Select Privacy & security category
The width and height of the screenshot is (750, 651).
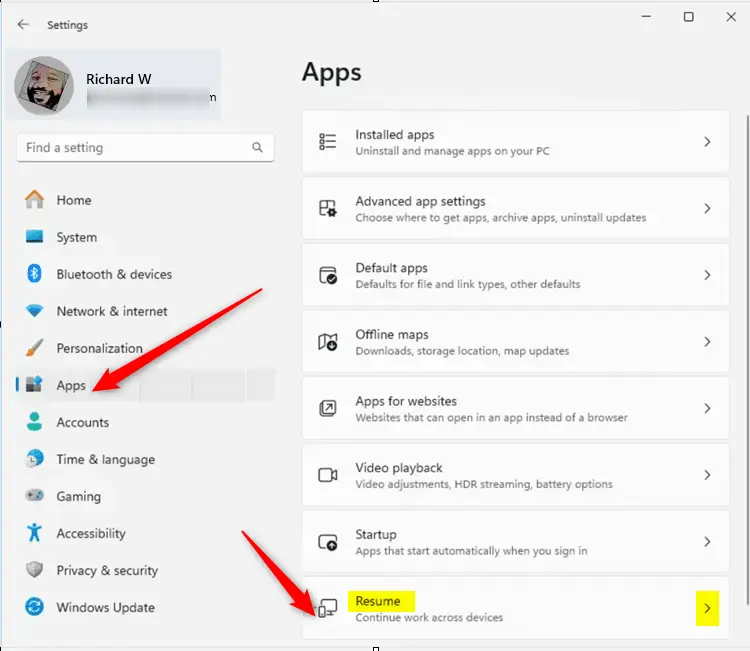pyautogui.click(x=107, y=570)
